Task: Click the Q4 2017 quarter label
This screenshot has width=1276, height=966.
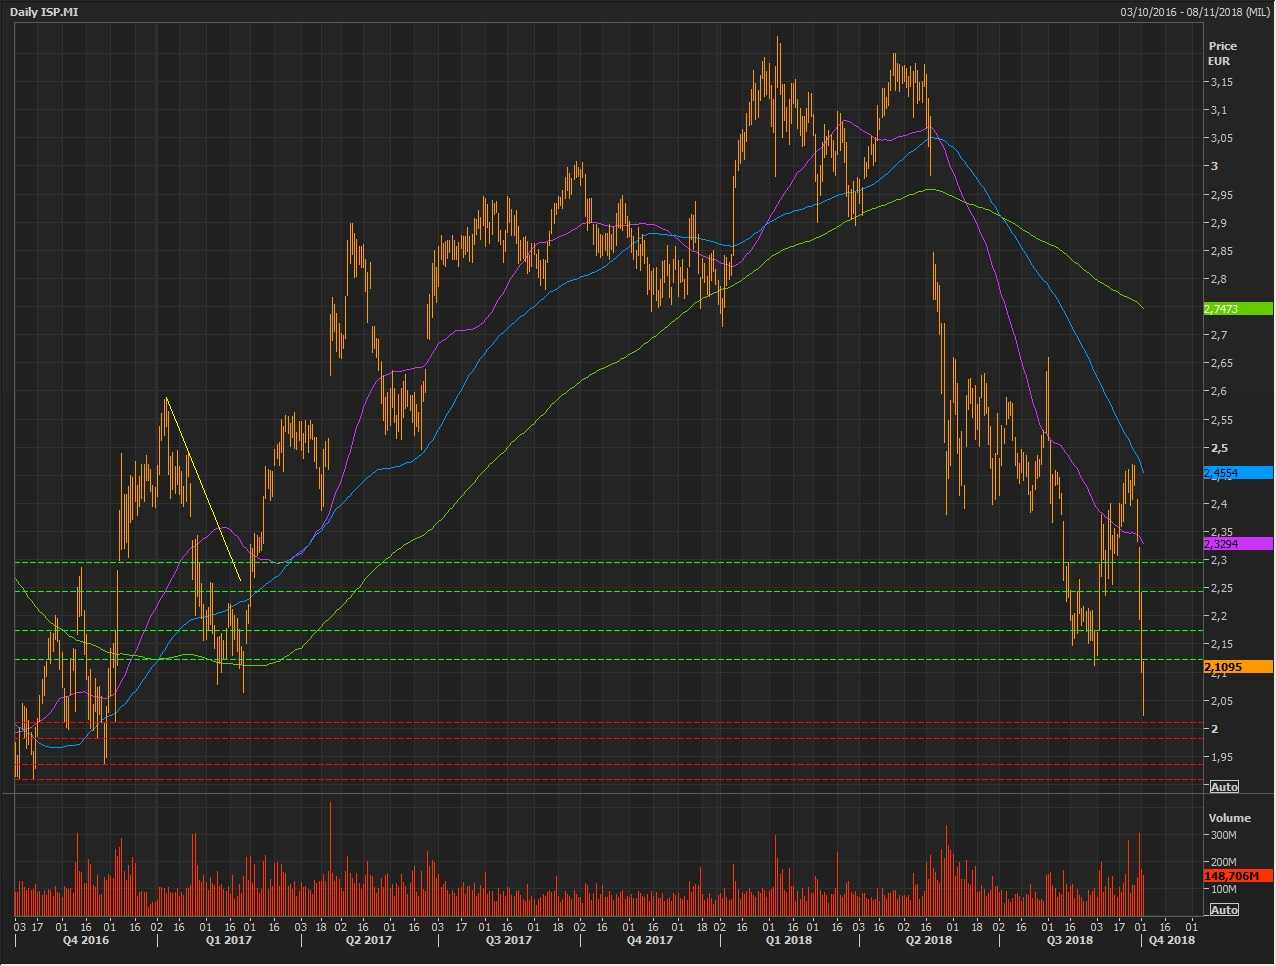Action: tap(650, 940)
